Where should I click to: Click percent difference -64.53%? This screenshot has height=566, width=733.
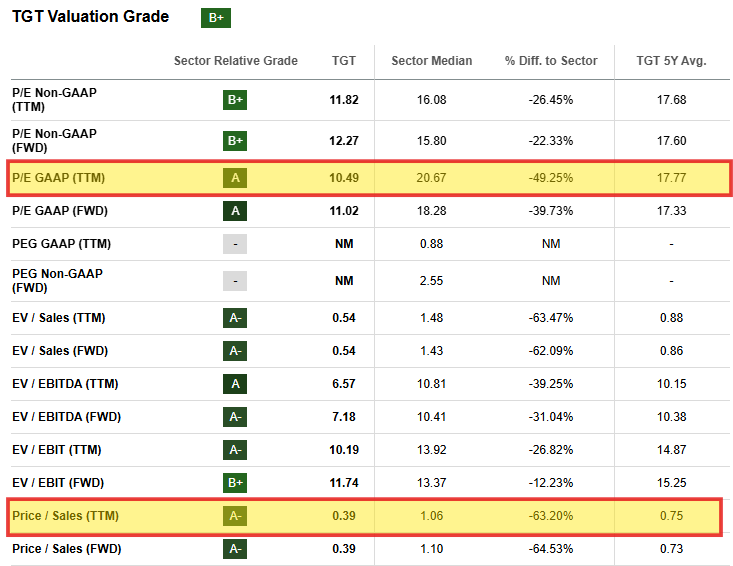551,549
